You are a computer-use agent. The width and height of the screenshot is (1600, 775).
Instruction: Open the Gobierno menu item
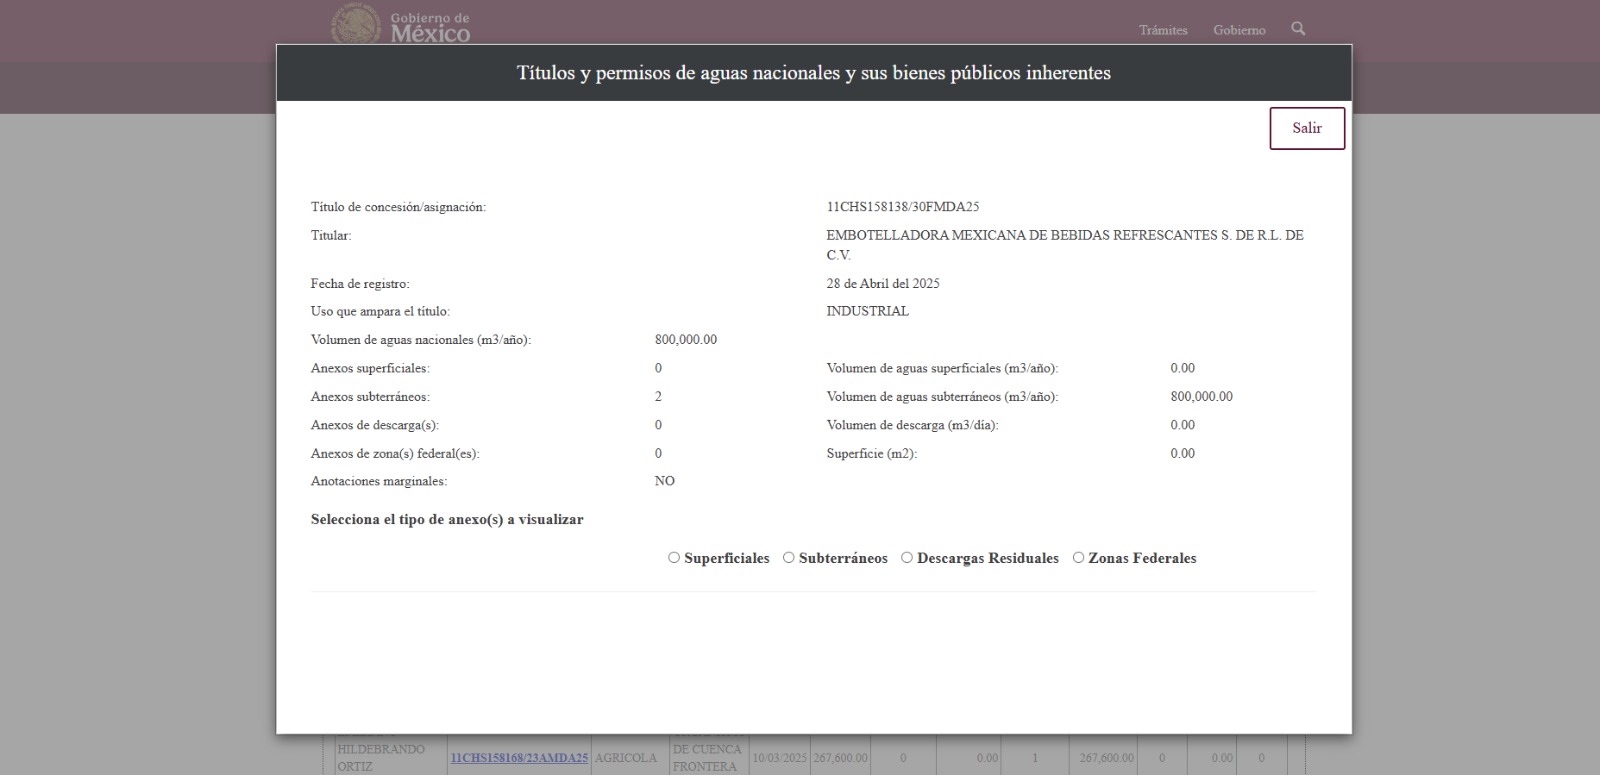click(1239, 30)
